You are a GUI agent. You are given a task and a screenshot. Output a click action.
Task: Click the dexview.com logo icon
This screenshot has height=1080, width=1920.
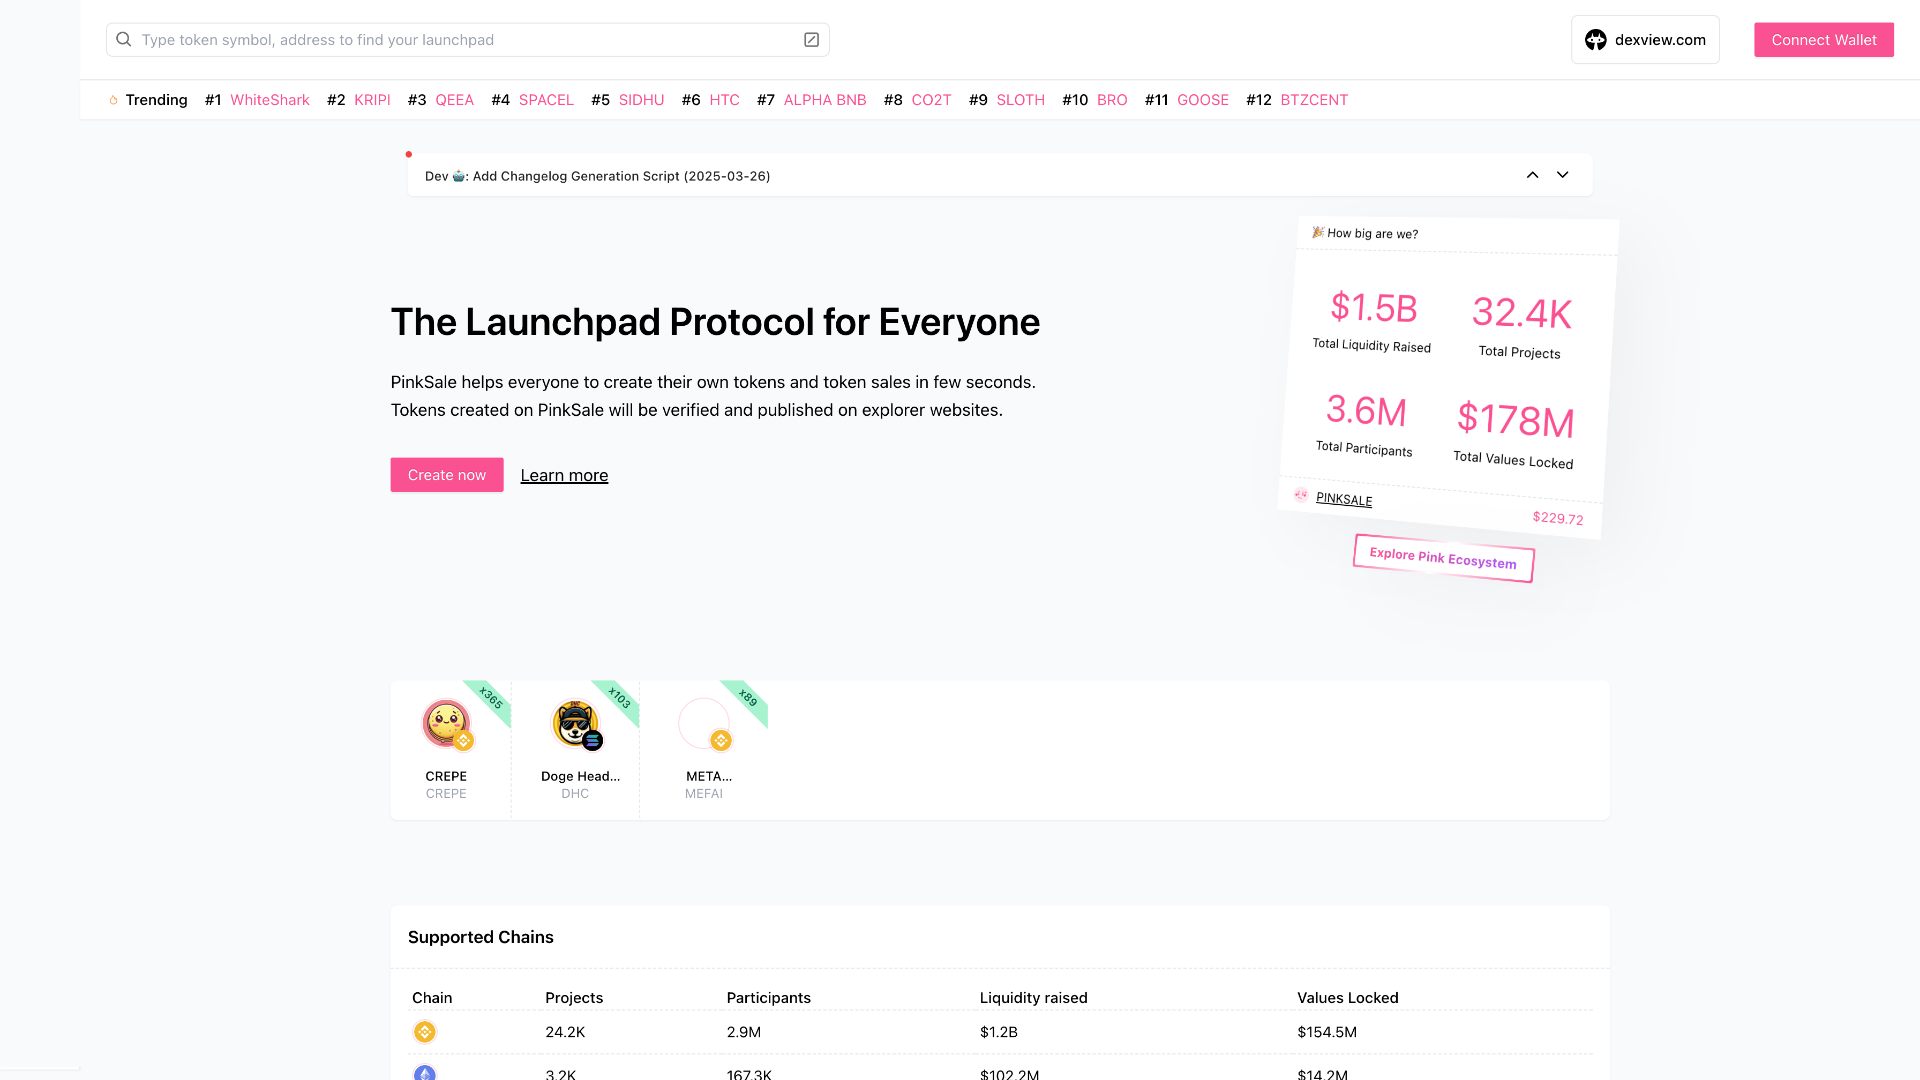click(1596, 40)
